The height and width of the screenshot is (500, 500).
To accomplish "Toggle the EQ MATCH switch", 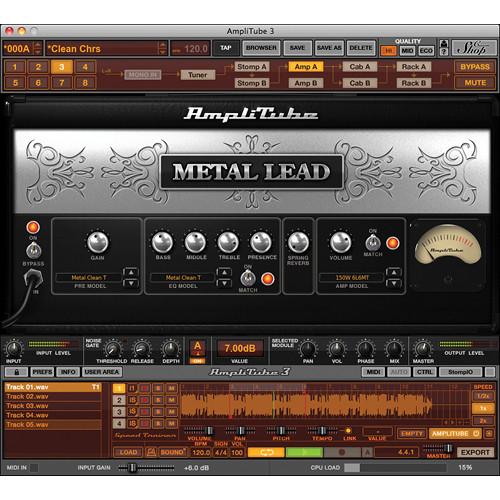I will coord(248,278).
